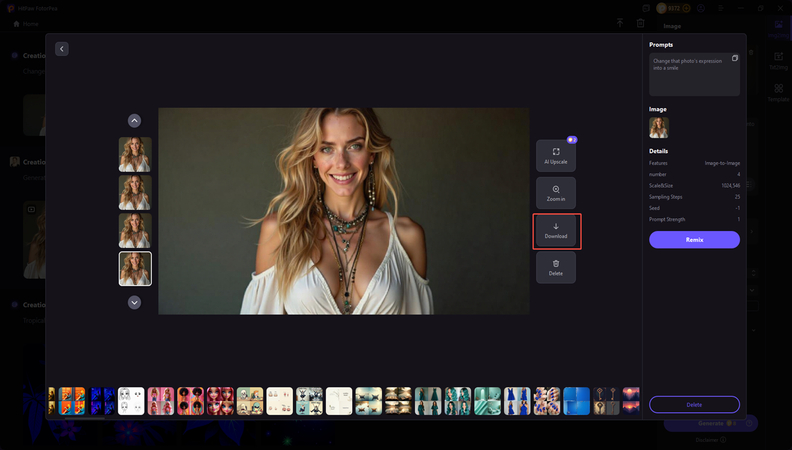Click the credits count 9372
This screenshot has width=792, height=450.
(x=674, y=8)
